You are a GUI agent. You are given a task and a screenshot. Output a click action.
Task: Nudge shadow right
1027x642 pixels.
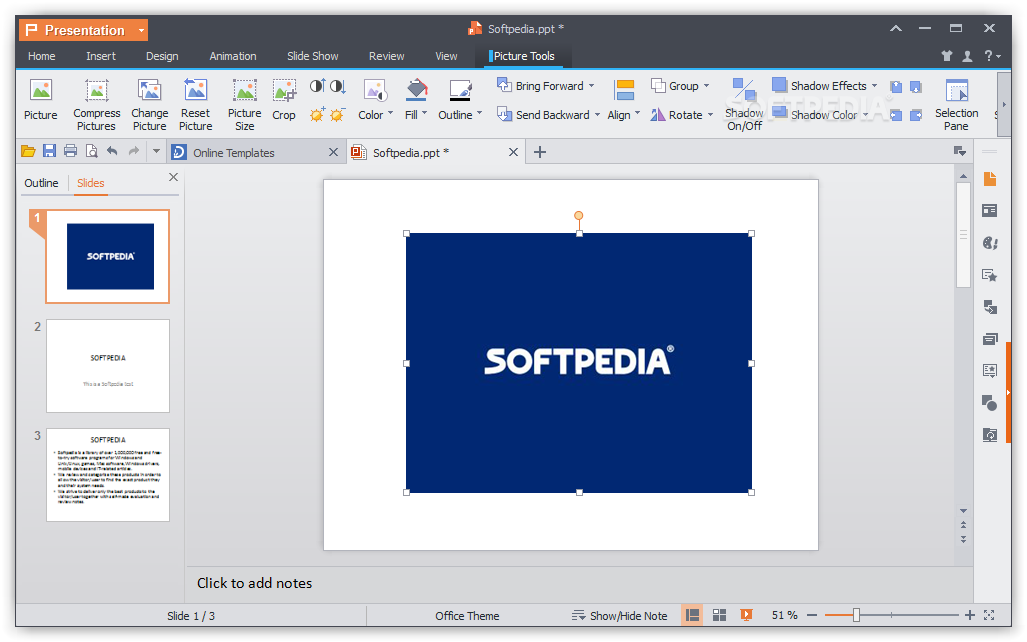click(x=916, y=115)
